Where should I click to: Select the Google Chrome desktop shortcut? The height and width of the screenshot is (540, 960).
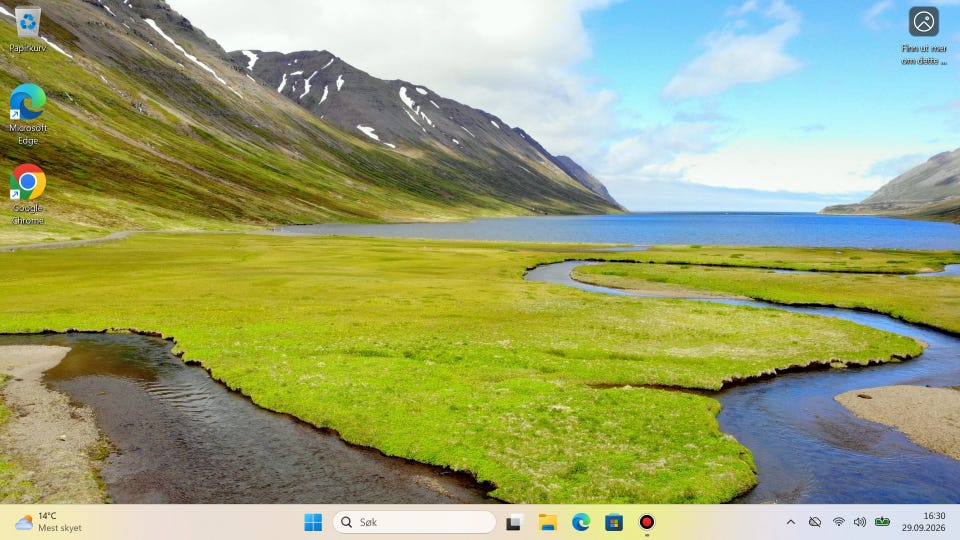tap(28, 194)
